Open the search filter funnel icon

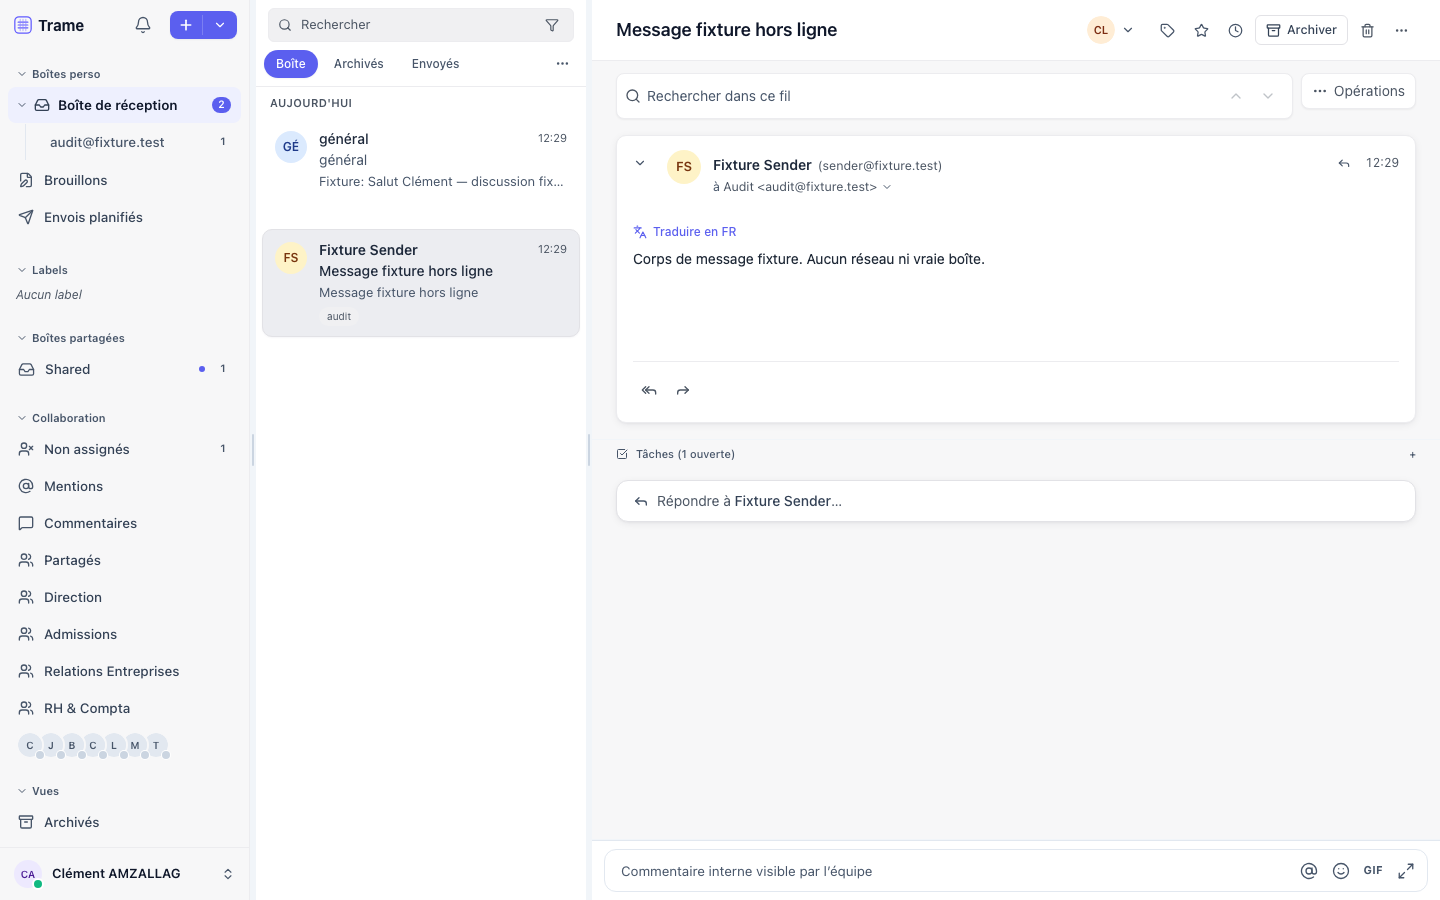tap(552, 25)
